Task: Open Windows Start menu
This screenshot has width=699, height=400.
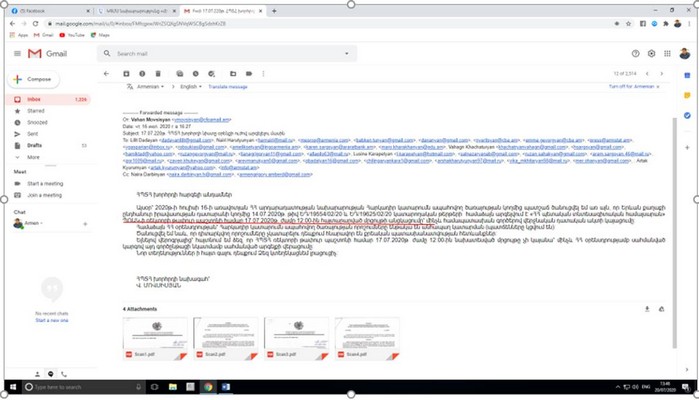Action: [x=13, y=387]
